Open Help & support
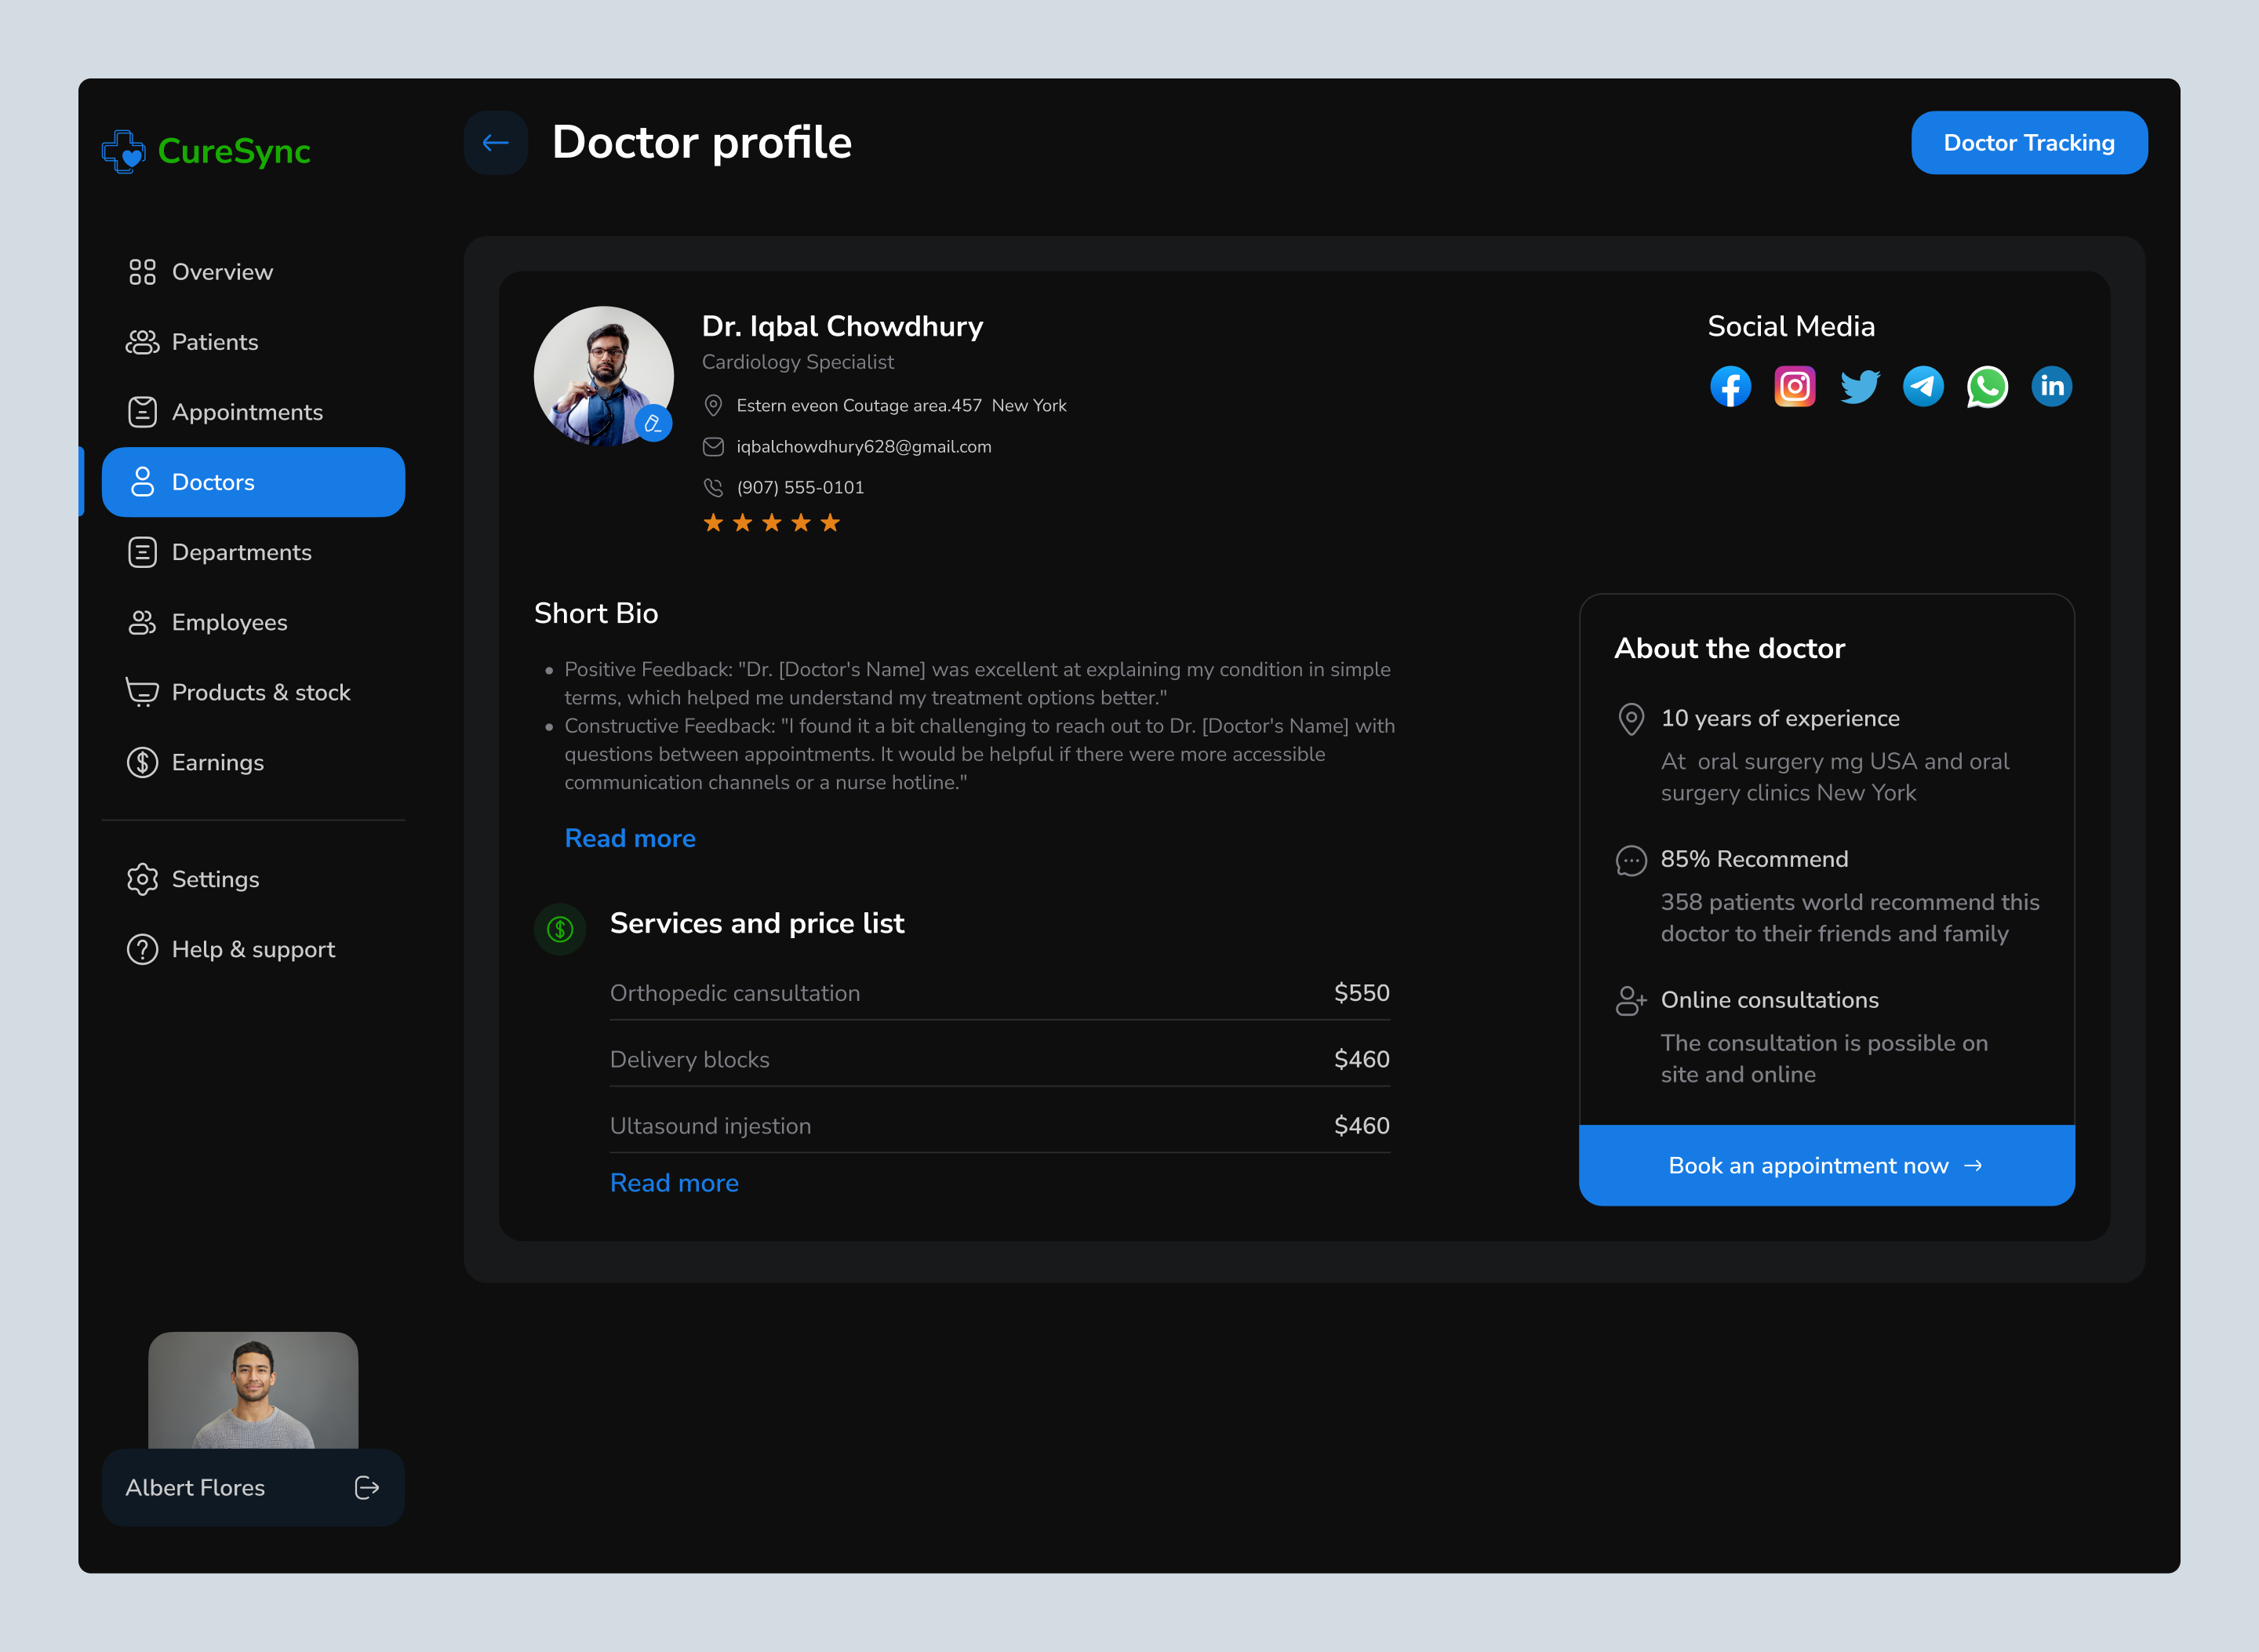 coord(253,949)
